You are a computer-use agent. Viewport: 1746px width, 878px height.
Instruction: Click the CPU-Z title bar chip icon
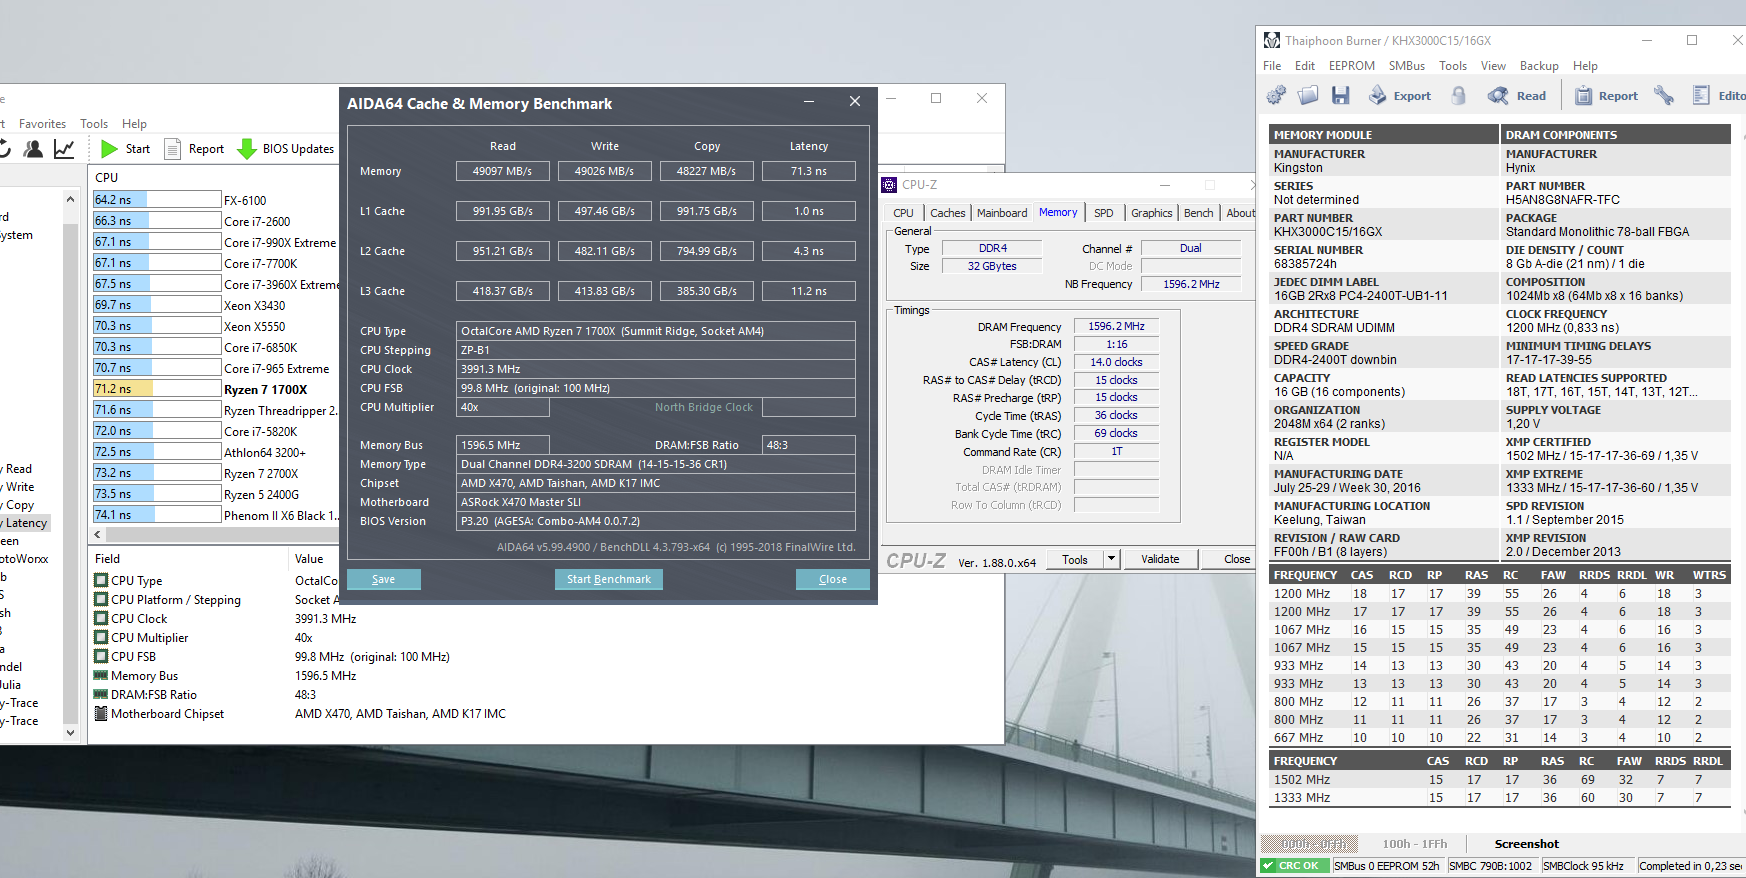889,185
